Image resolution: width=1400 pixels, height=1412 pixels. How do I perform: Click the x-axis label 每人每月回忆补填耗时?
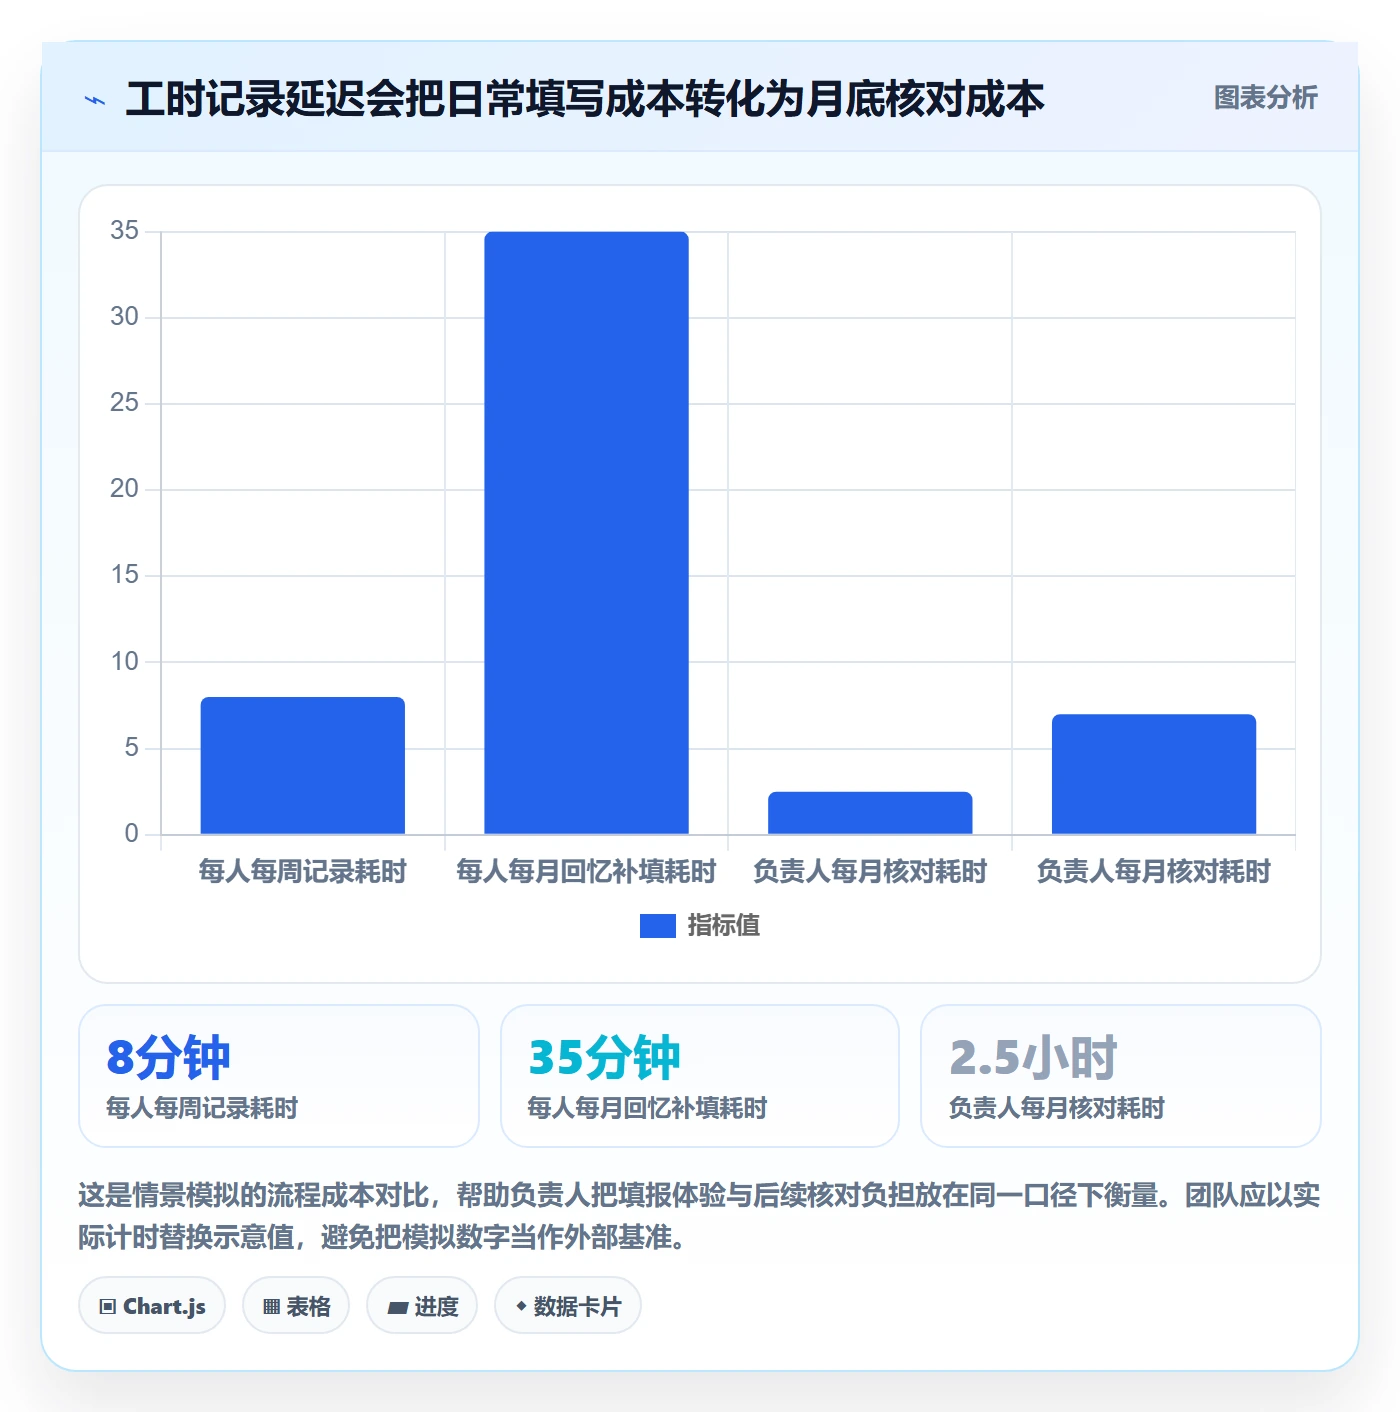(x=586, y=872)
